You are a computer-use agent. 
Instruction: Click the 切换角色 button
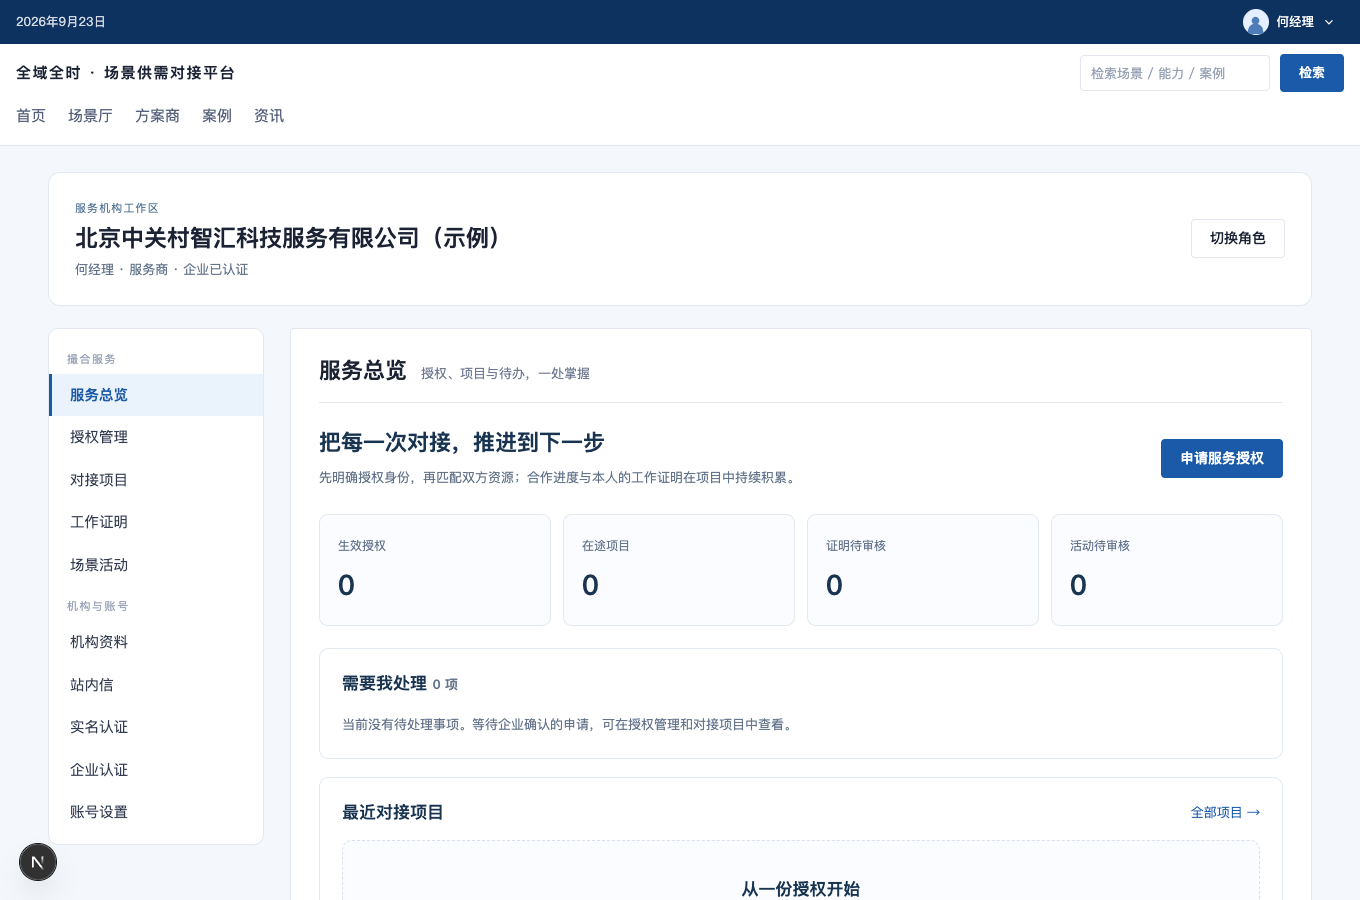coord(1238,238)
